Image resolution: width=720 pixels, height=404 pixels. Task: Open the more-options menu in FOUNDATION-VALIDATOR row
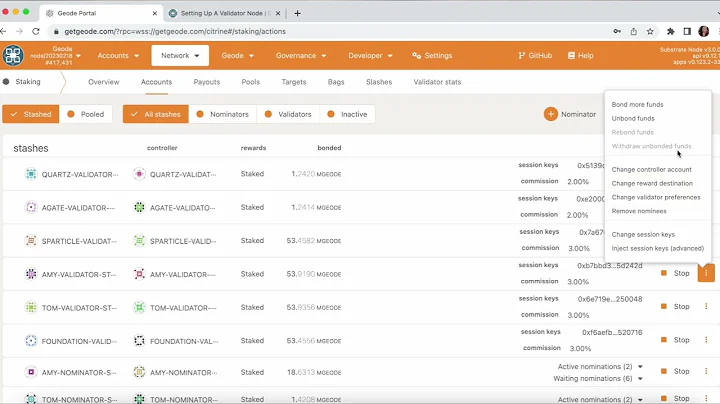click(x=706, y=340)
